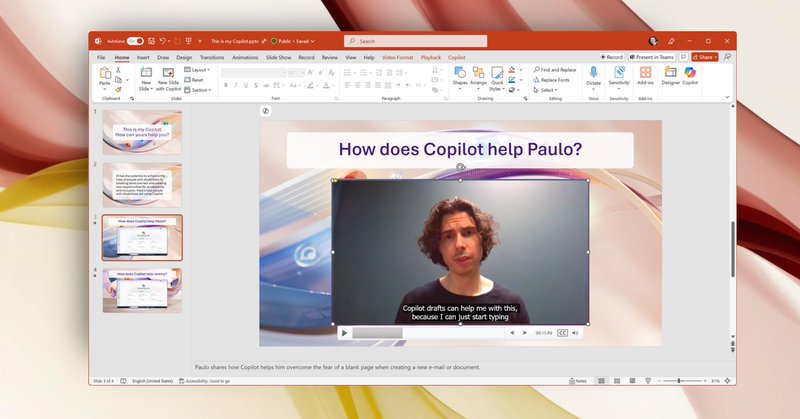This screenshot has height=419, width=800.
Task: Open Add-ins
Action: click(645, 76)
